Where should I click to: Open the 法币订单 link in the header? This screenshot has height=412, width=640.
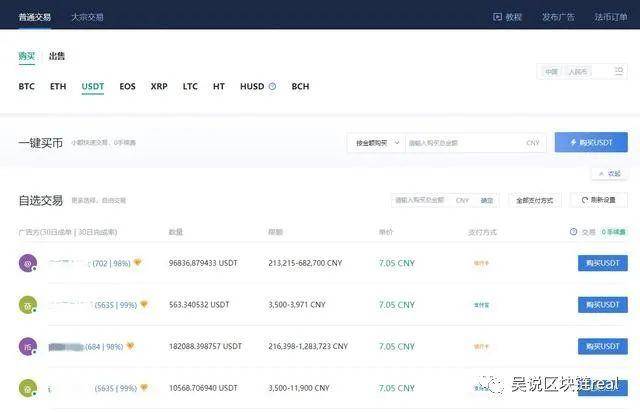[611, 17]
